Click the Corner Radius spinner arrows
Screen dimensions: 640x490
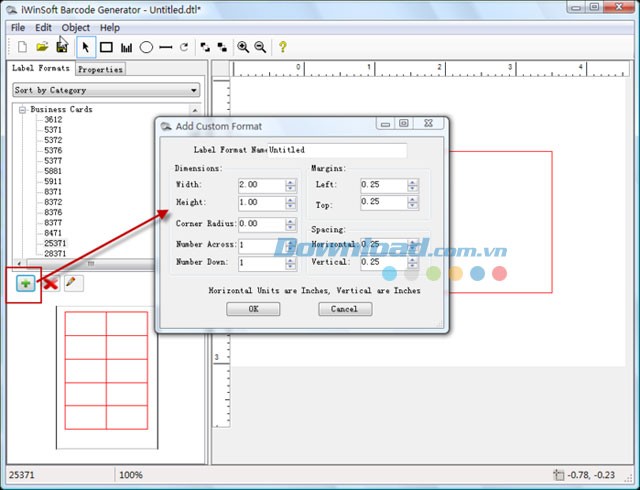pyautogui.click(x=291, y=224)
